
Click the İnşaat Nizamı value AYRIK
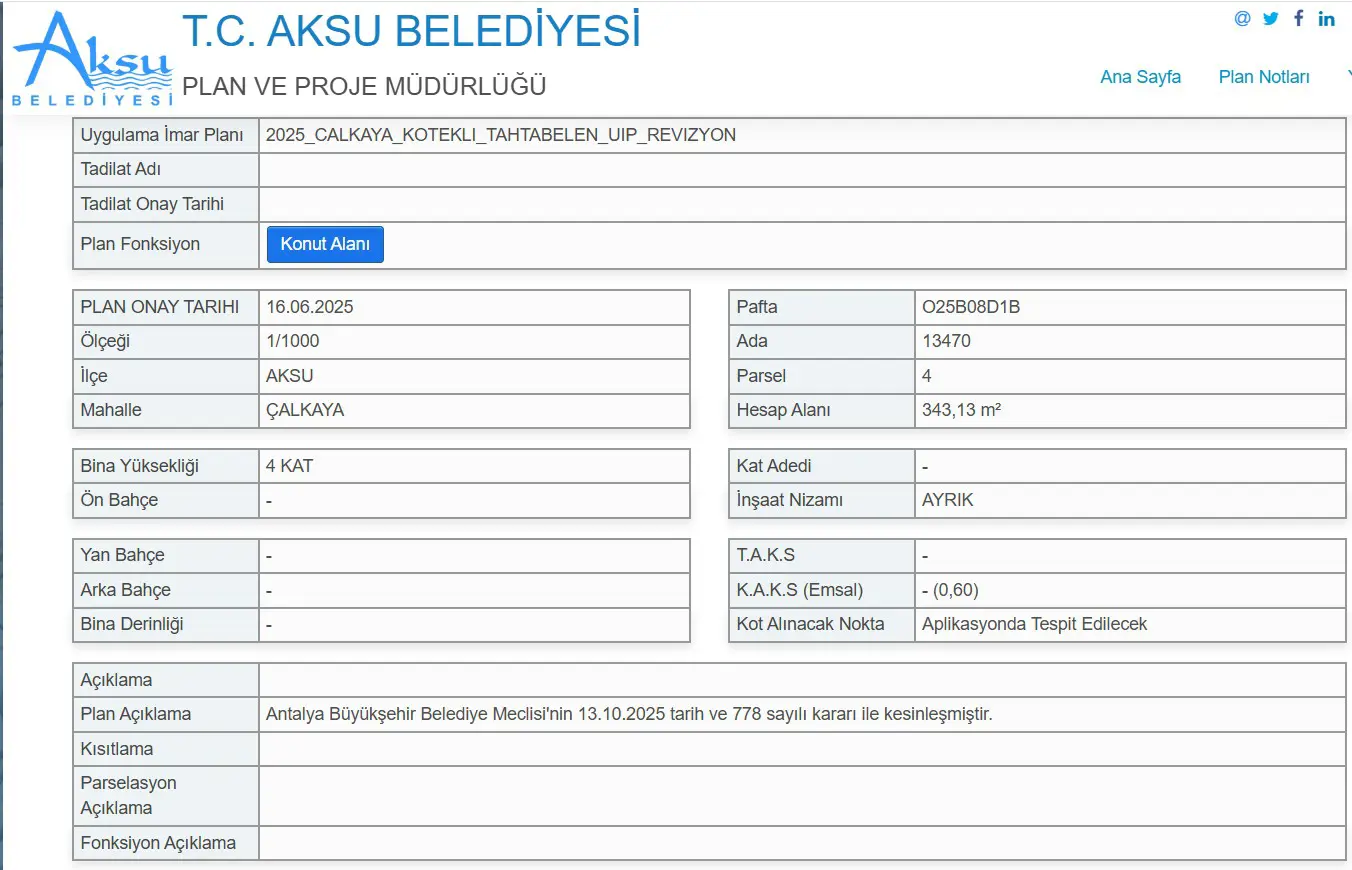pos(948,500)
